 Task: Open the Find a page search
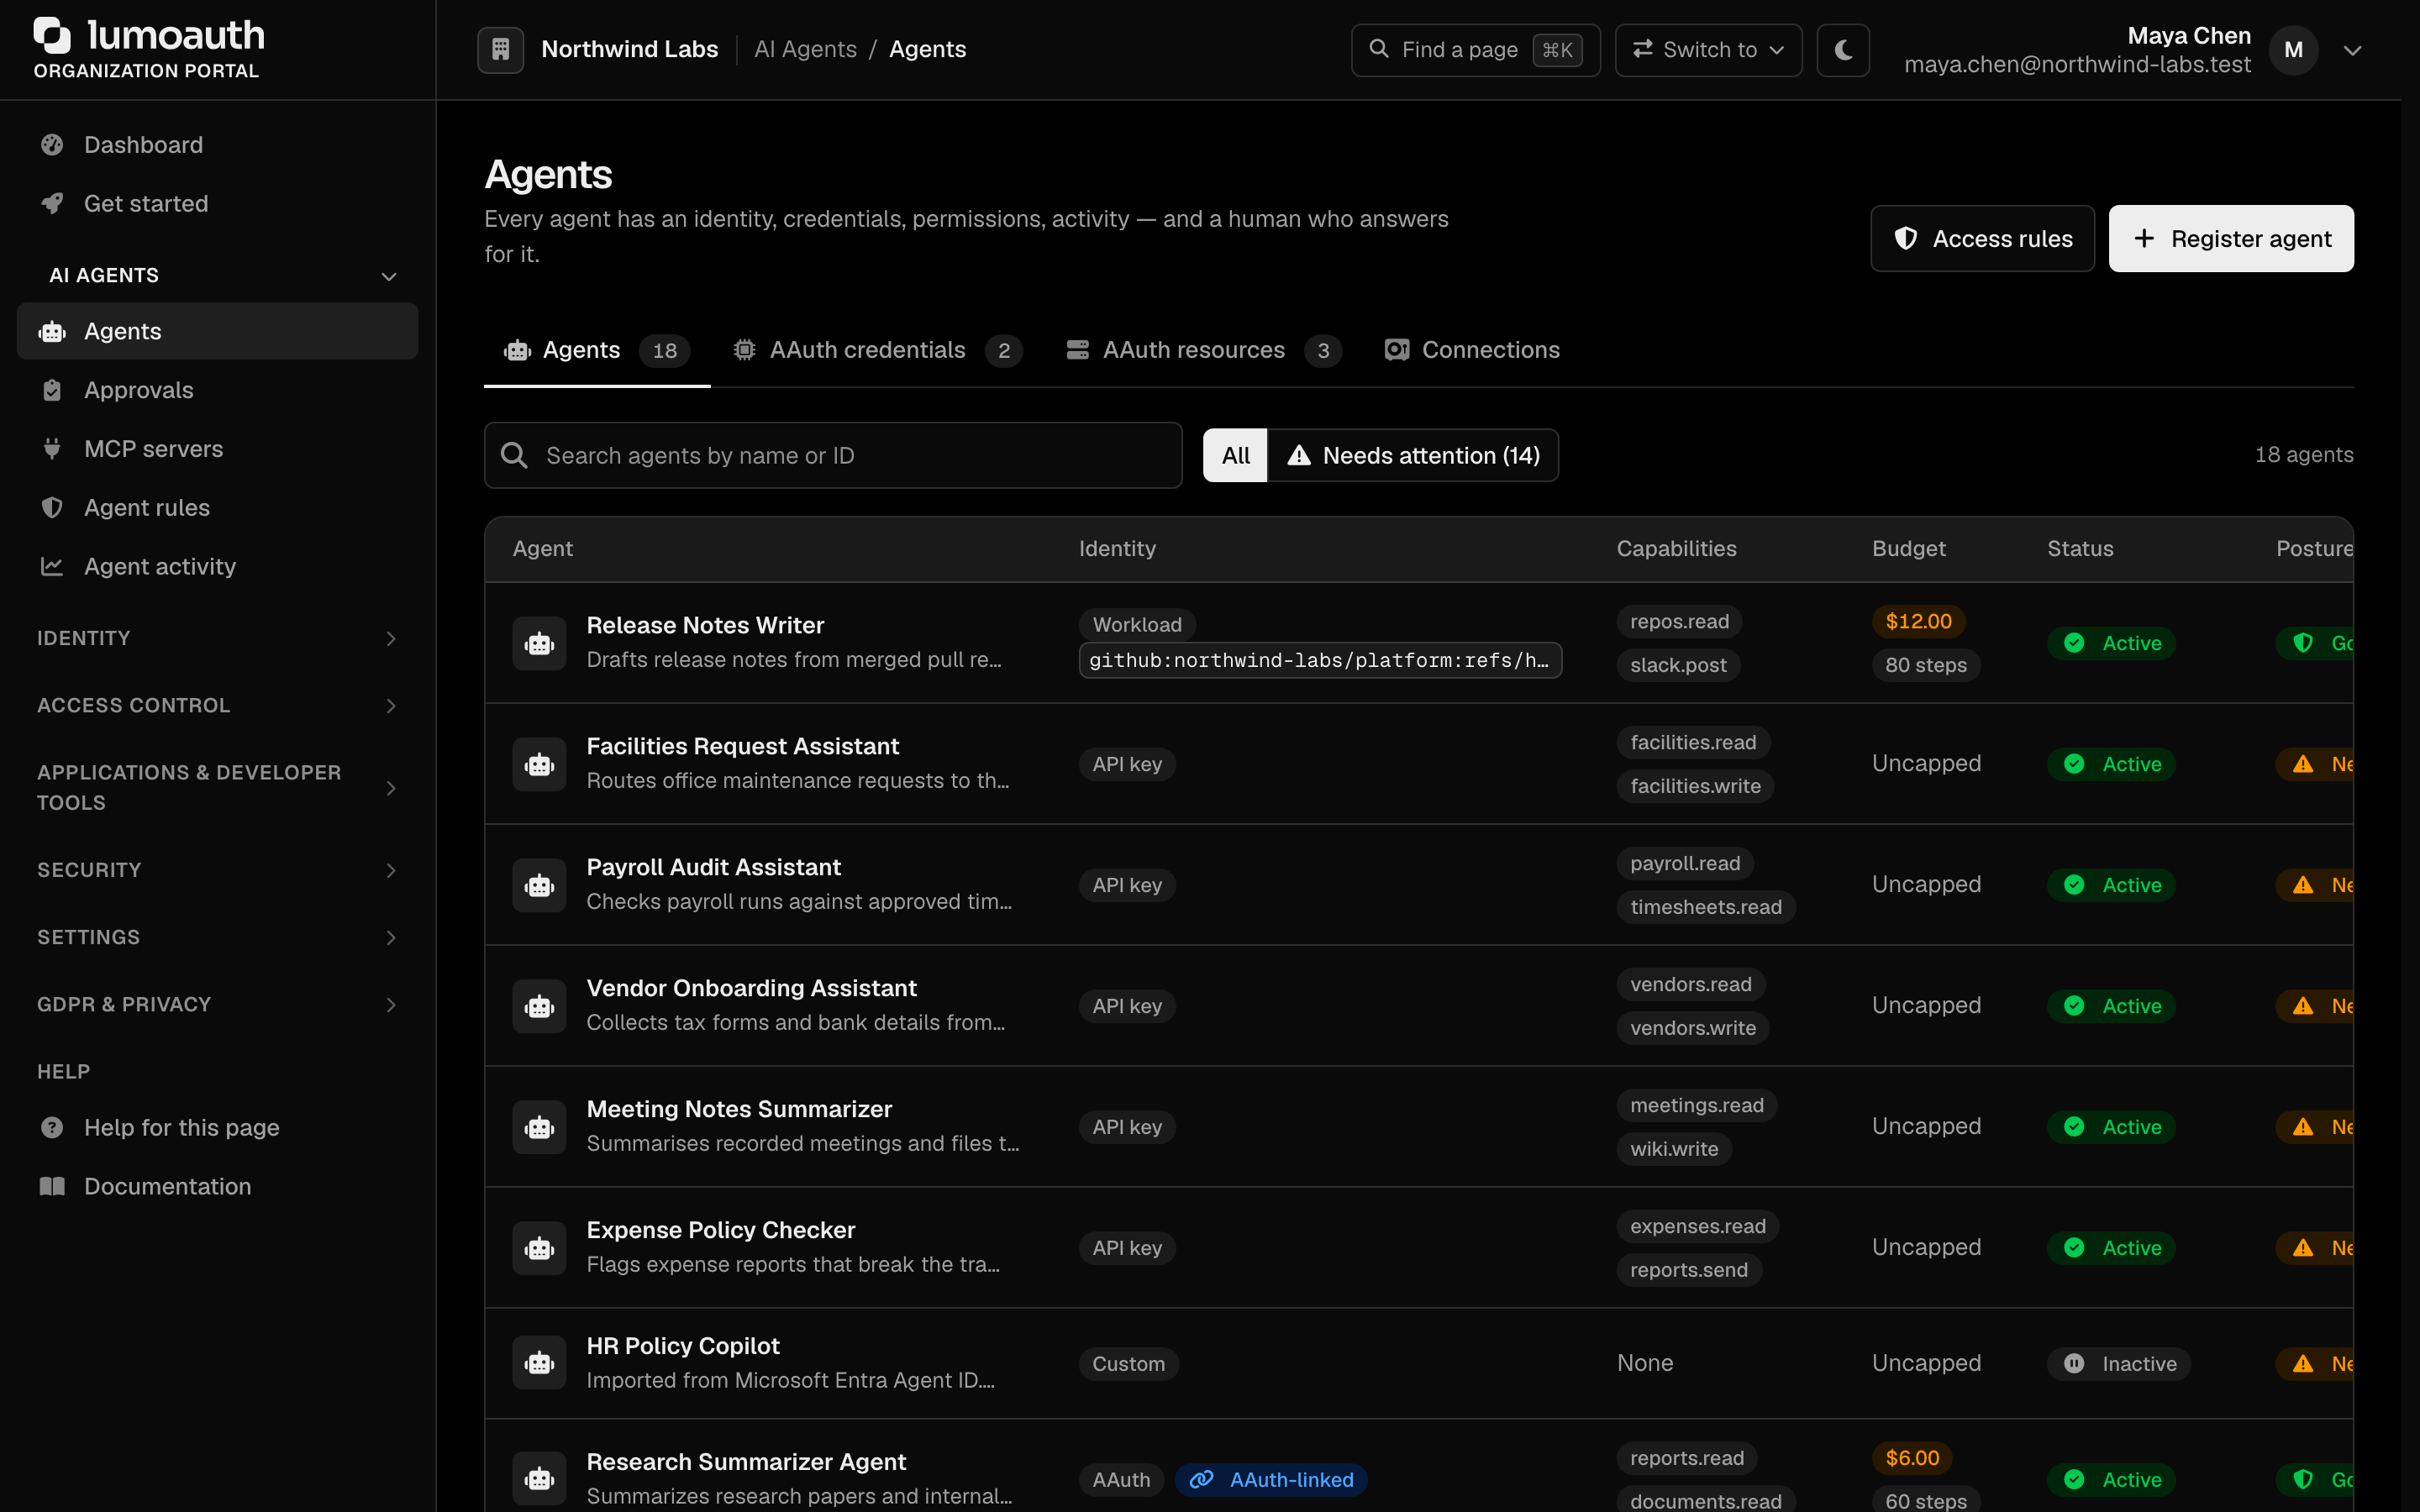point(1475,50)
